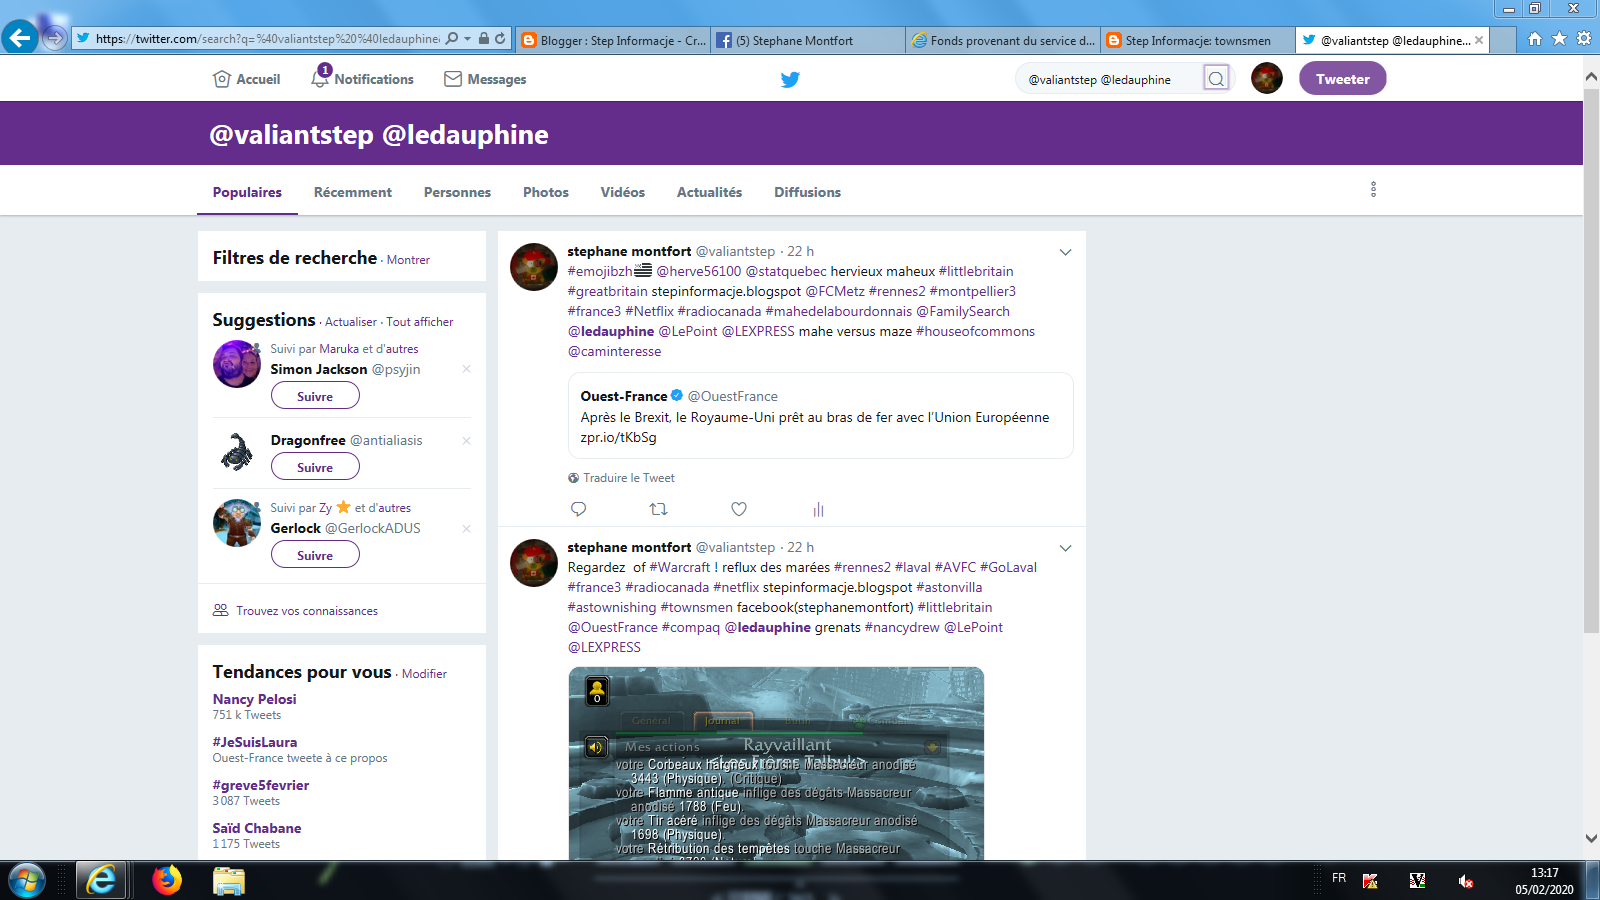Open the three-dot search options menu
1600x900 pixels.
point(1373,189)
